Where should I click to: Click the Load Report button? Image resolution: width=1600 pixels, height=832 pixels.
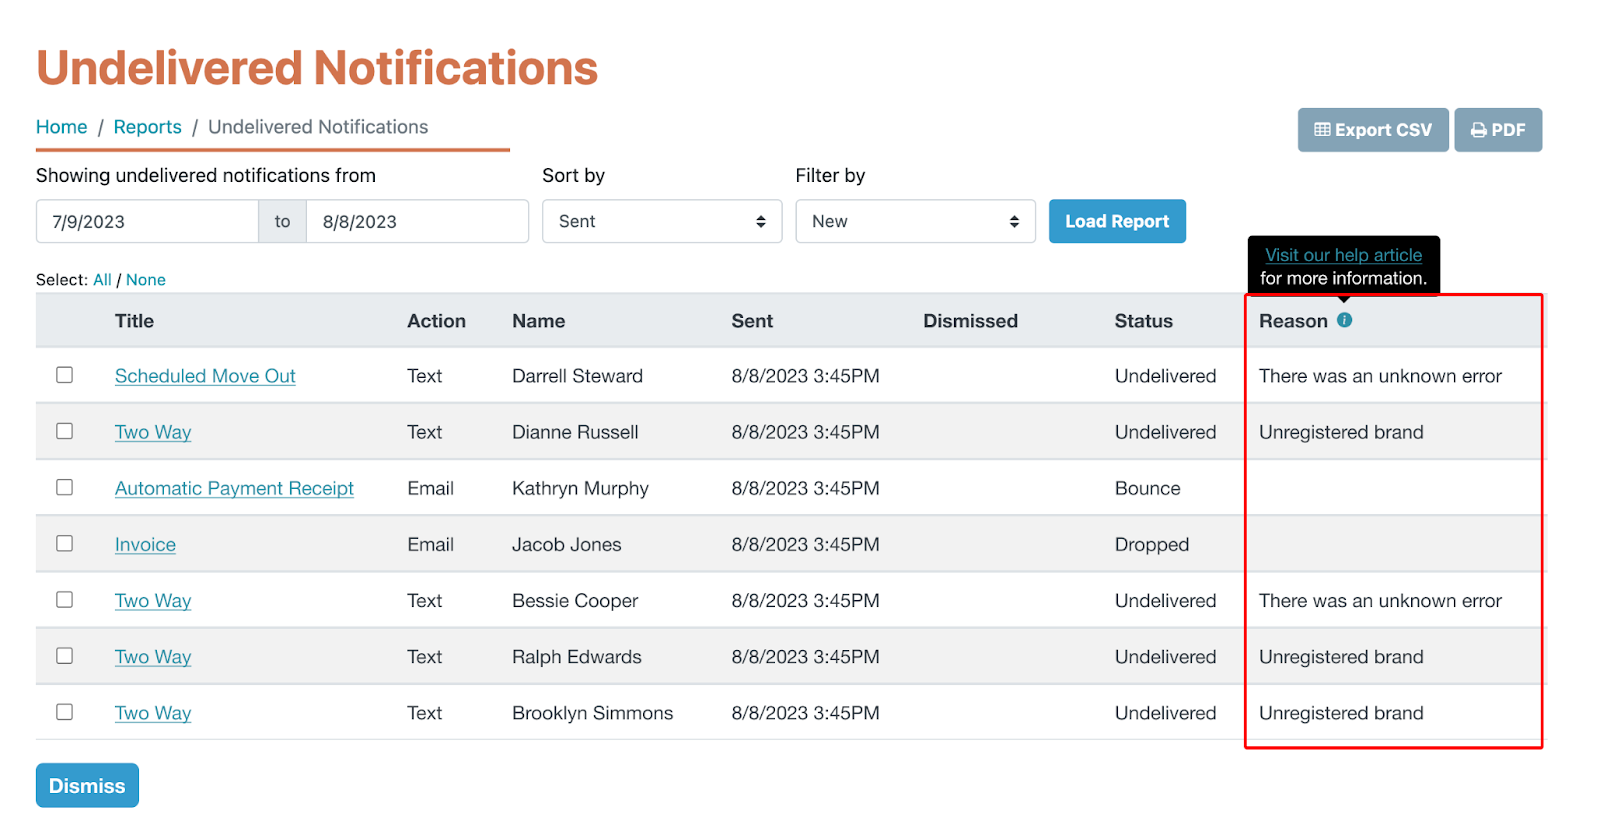[1117, 221]
